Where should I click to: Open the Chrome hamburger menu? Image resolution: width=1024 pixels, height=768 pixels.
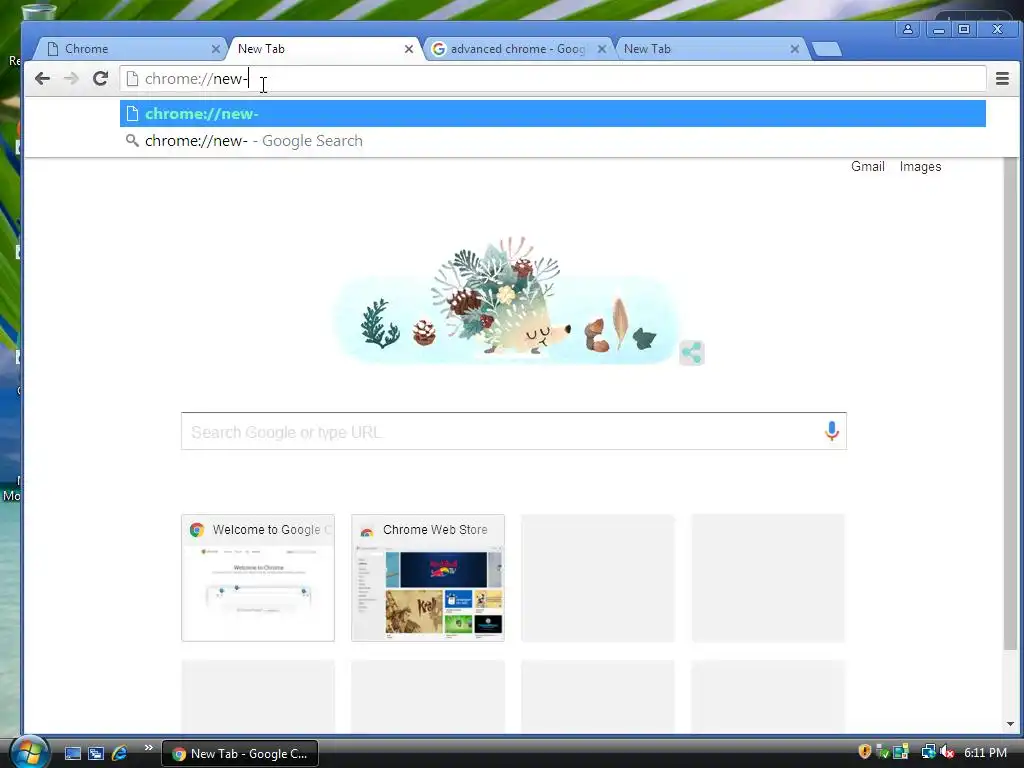(1002, 79)
